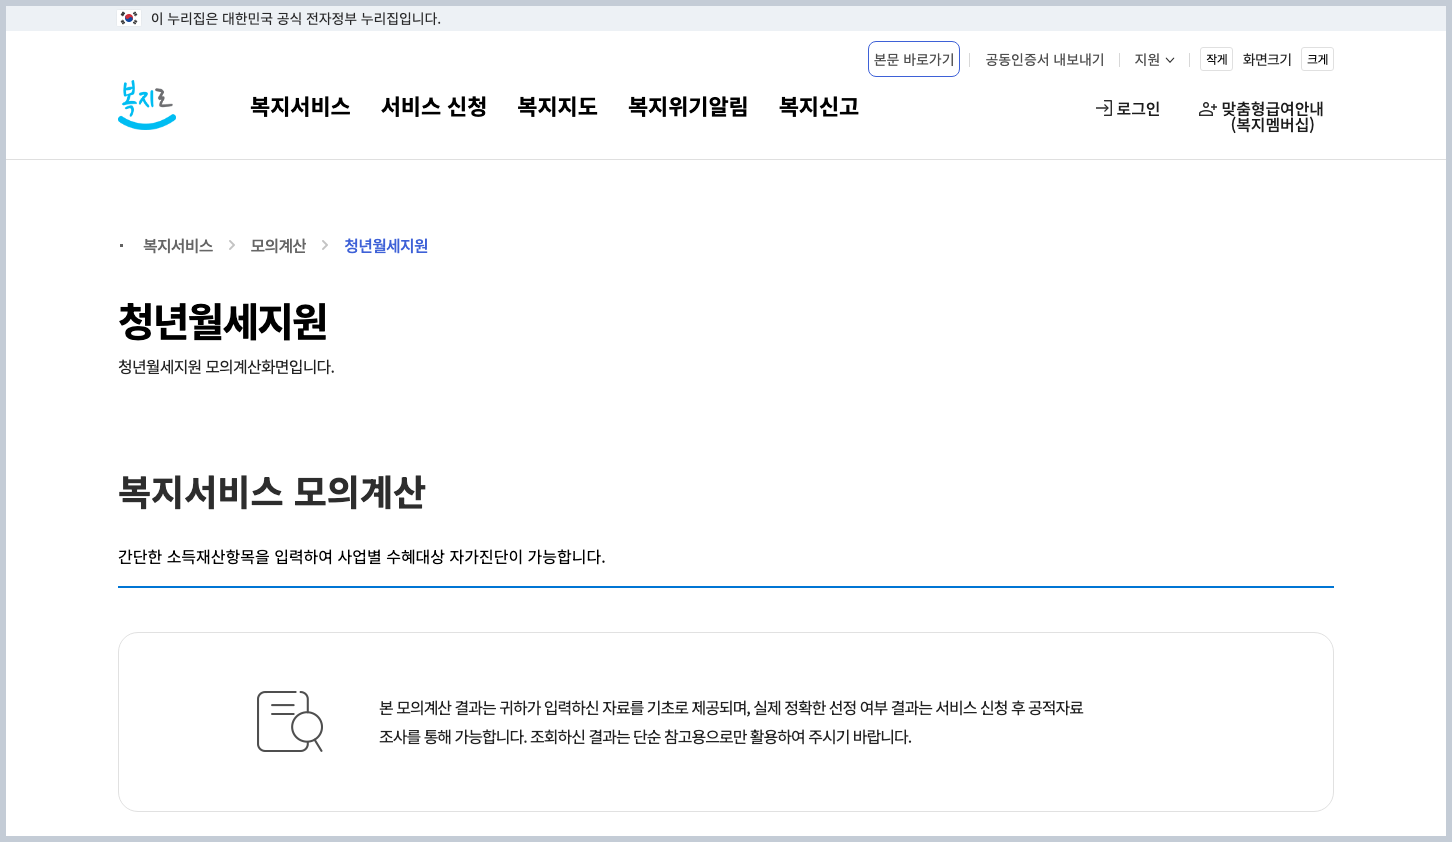Click the document search icon in notice box
Screen dimensions: 1452x842
pos(290,721)
